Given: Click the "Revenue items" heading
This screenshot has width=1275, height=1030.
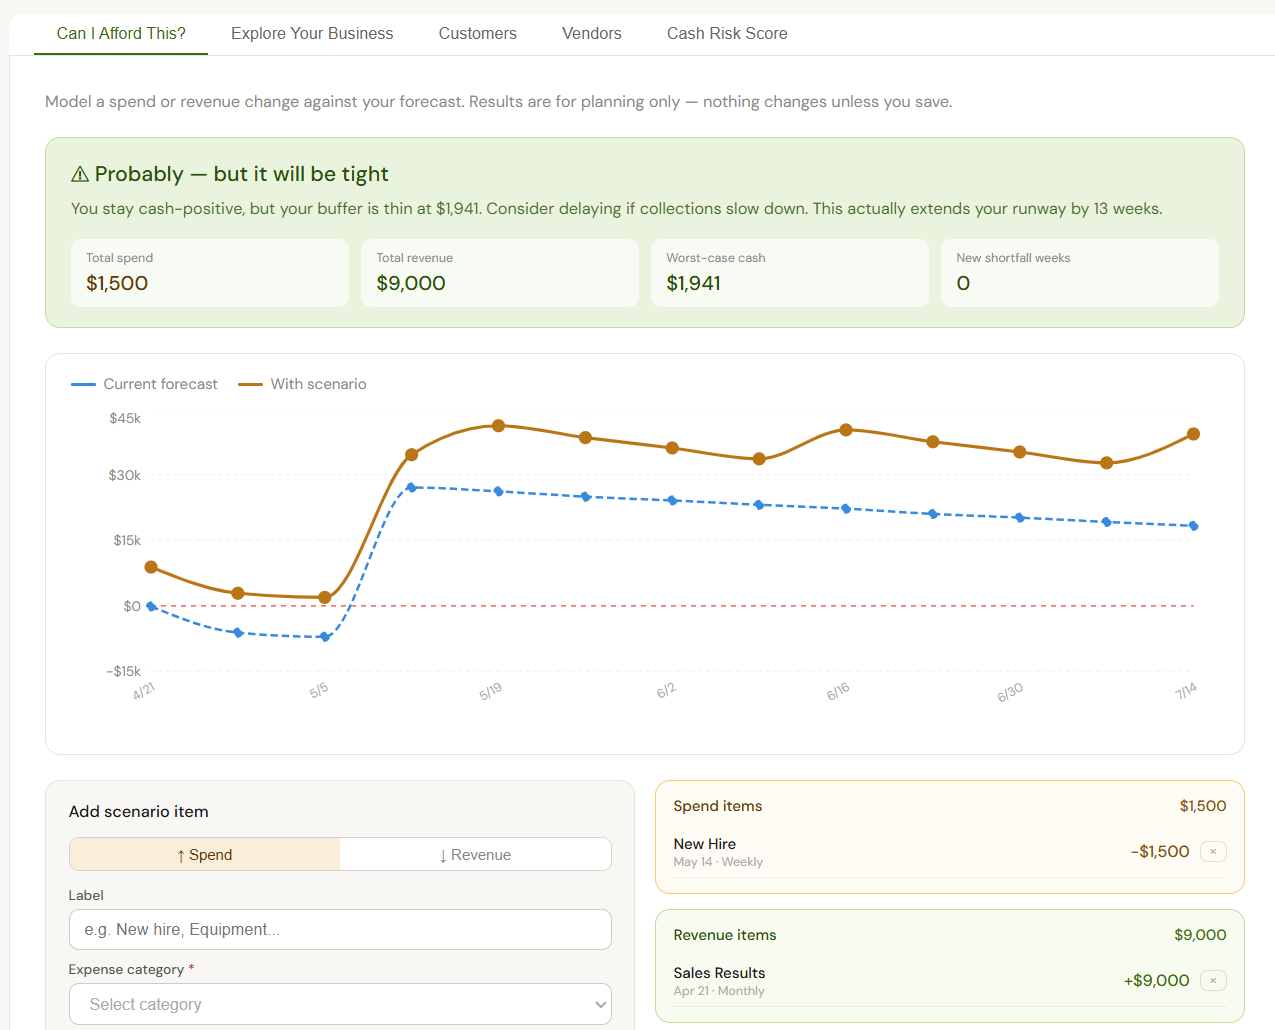Looking at the screenshot, I should (725, 935).
